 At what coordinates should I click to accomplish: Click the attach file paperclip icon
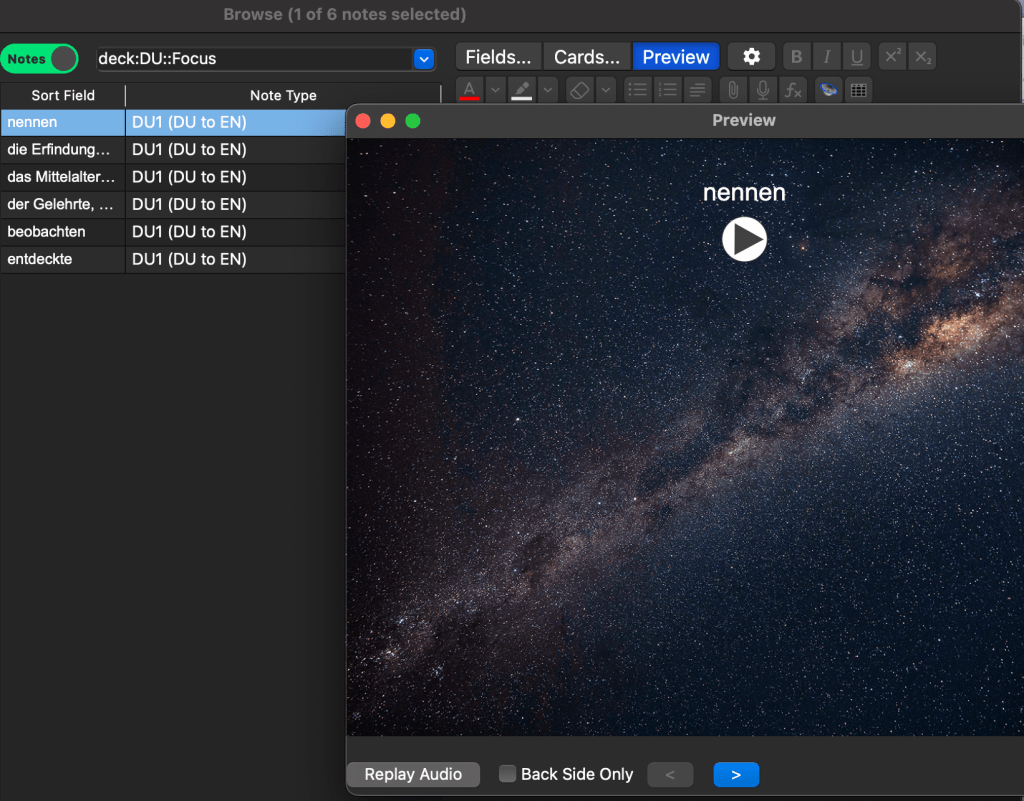733,90
